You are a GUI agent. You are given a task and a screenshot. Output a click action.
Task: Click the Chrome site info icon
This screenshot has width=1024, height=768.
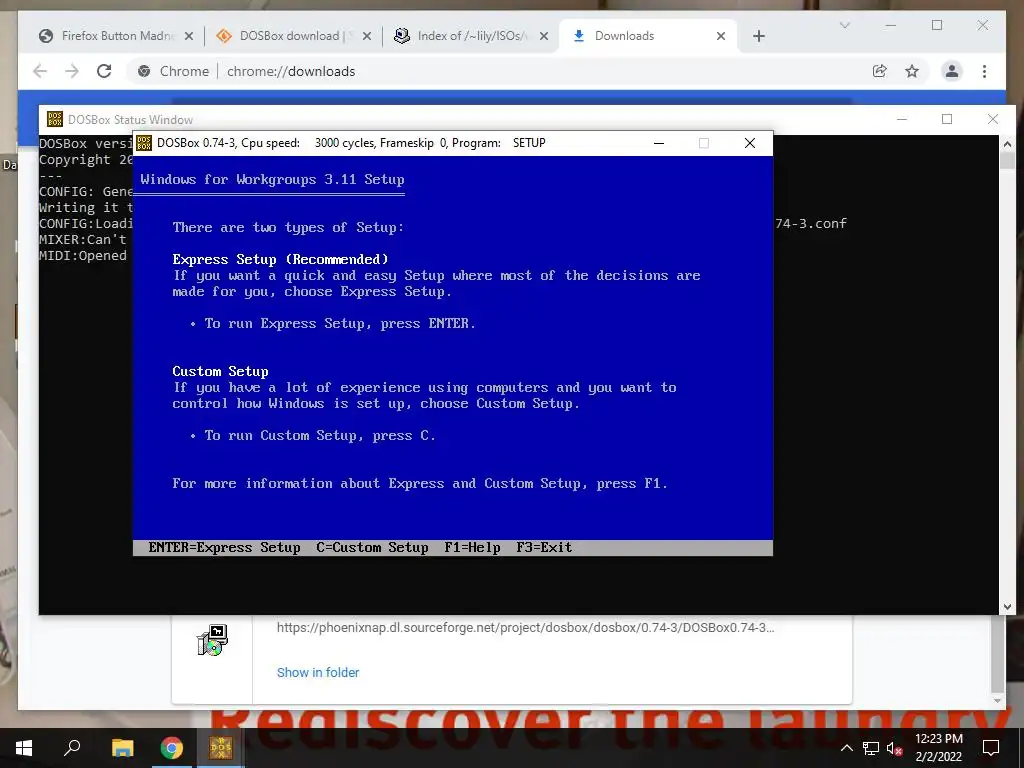[x=144, y=71]
